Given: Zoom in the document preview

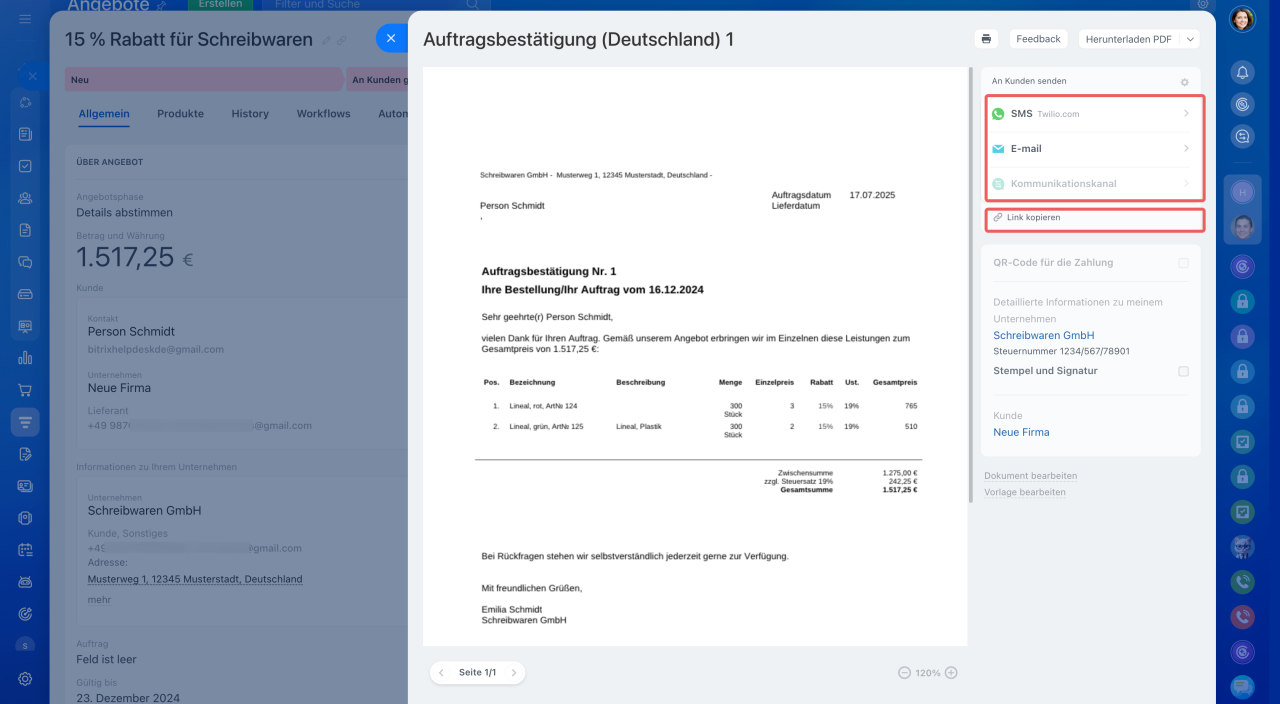Looking at the screenshot, I should (951, 673).
